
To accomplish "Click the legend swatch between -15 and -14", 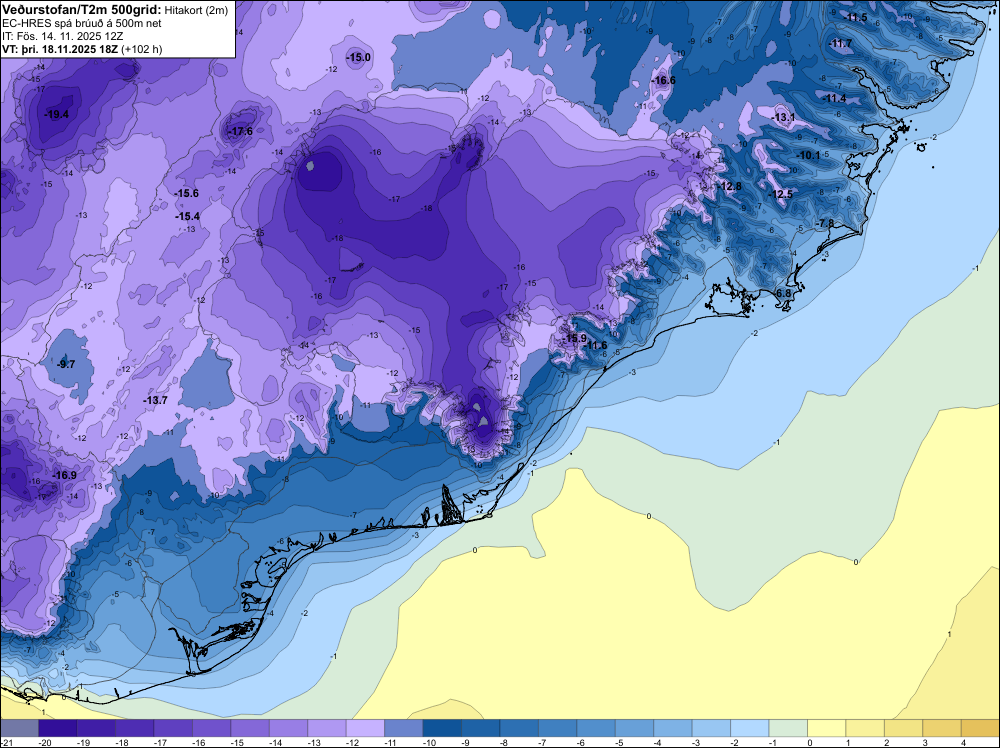I will pyautogui.click(x=250, y=728).
